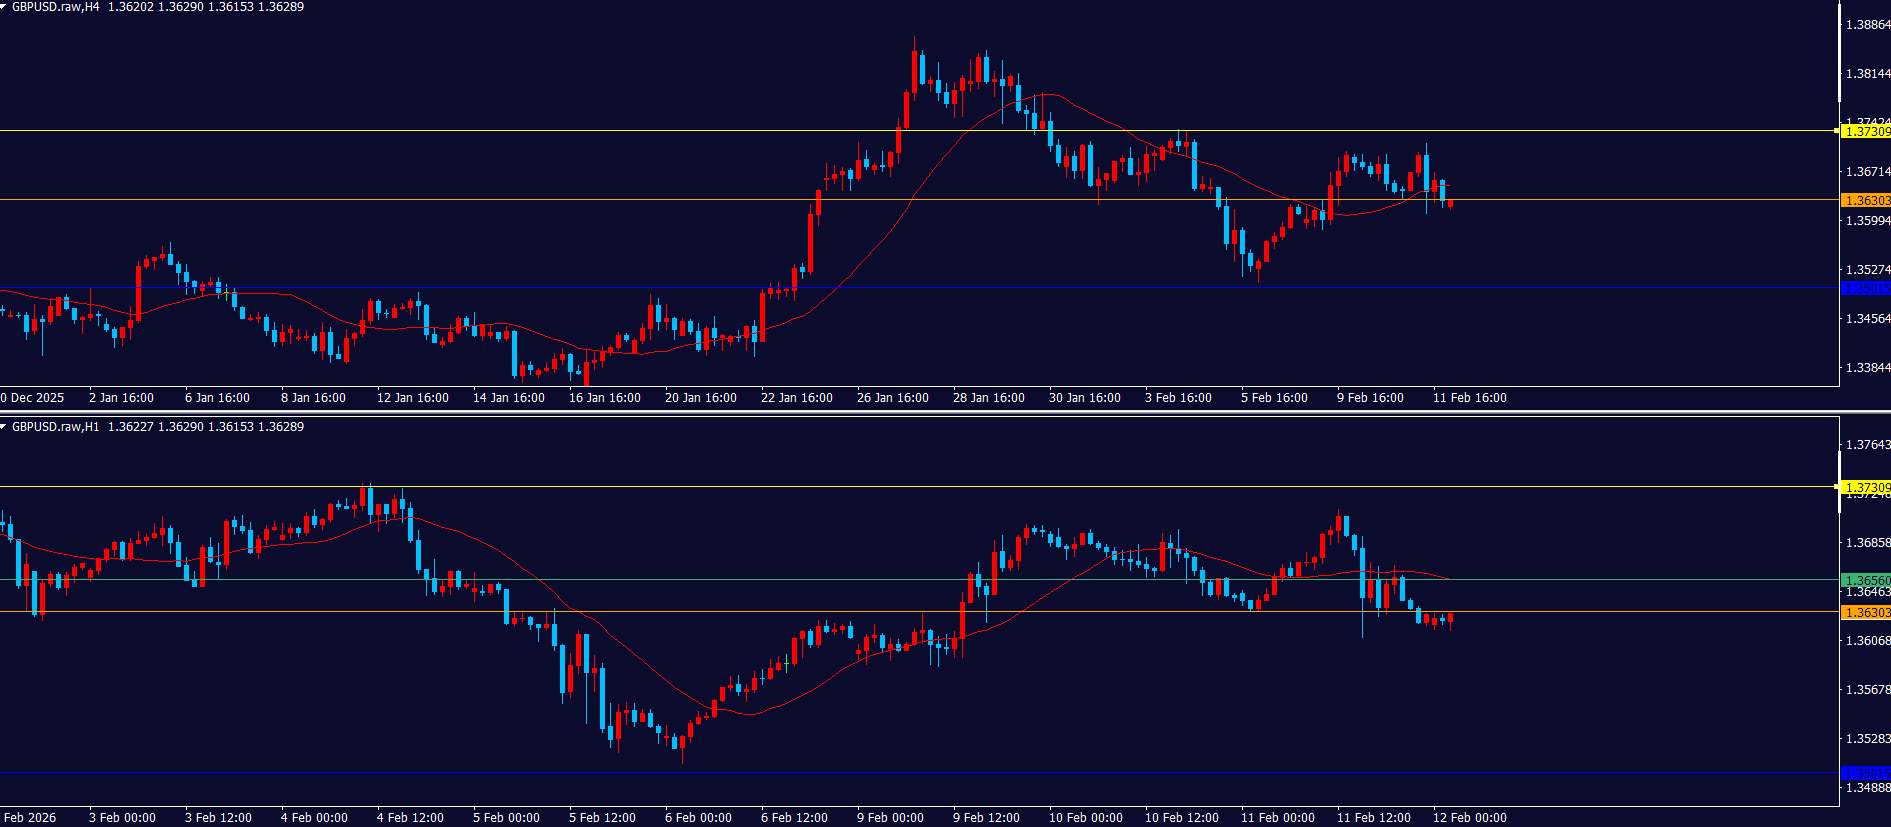Select green 1.36560 price tag on H1 chart
The width and height of the screenshot is (1891, 827).
[1866, 580]
